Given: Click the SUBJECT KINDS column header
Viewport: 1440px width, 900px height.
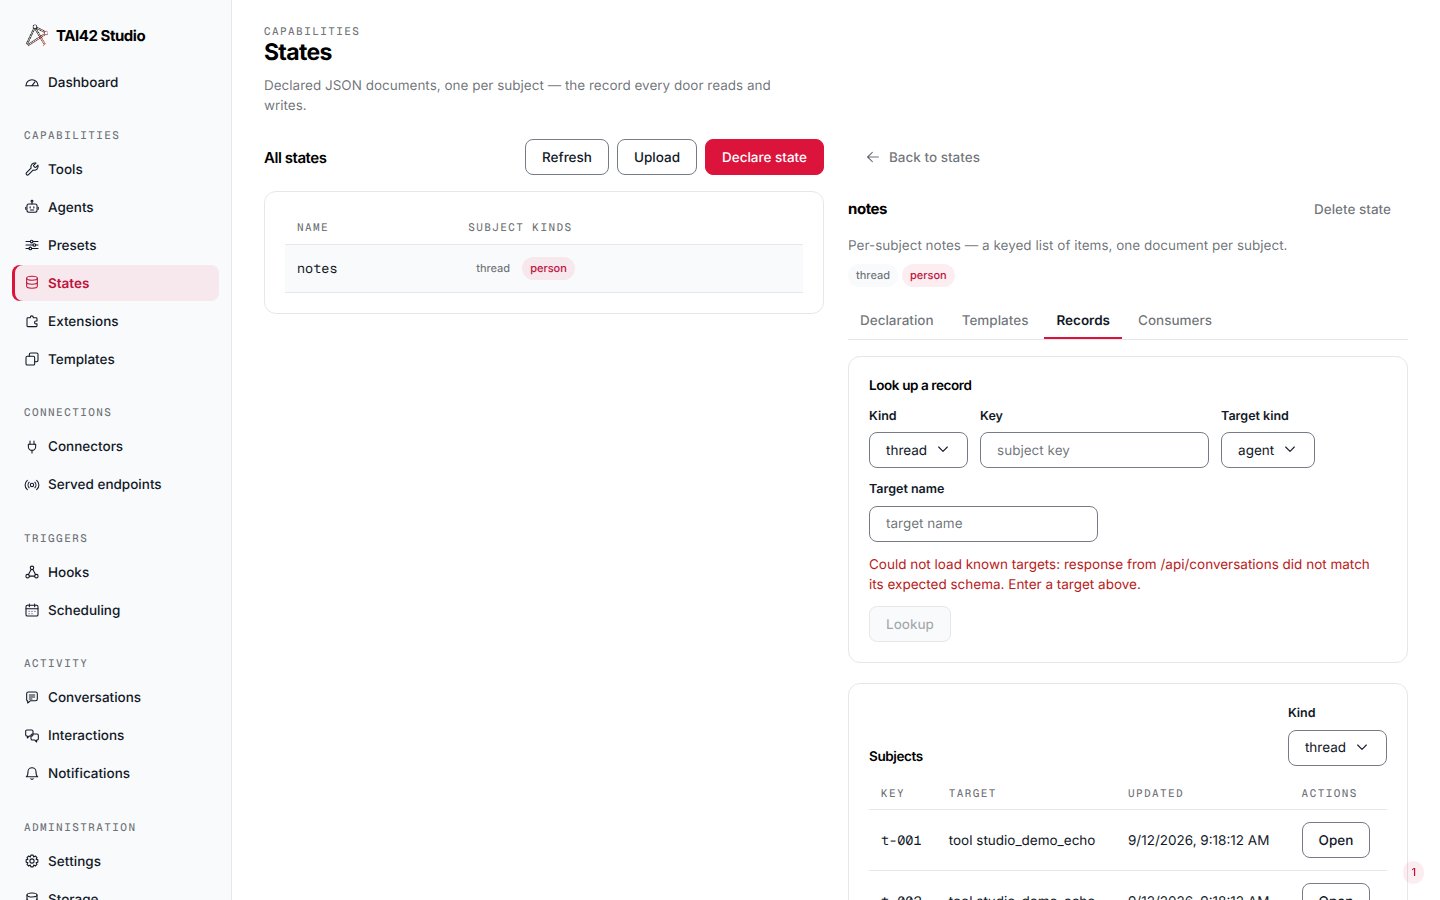Looking at the screenshot, I should pos(520,227).
